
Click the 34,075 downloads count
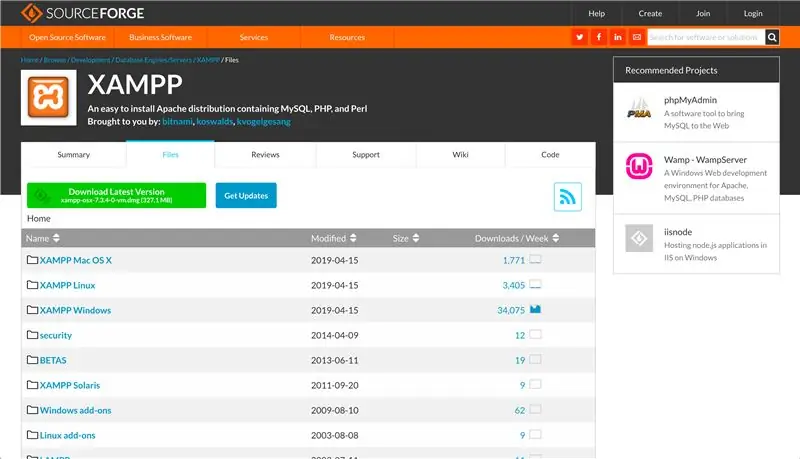pyautogui.click(x=511, y=310)
